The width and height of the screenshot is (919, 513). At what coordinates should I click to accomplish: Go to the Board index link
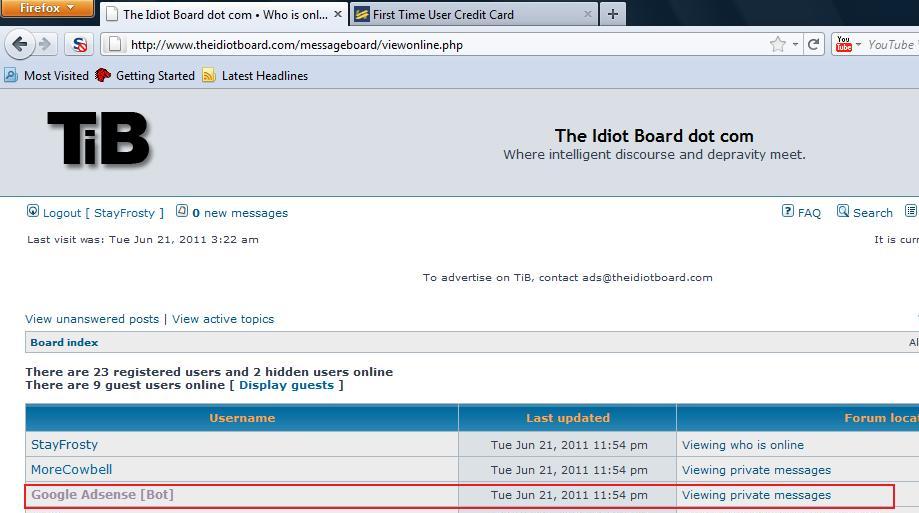pos(64,342)
